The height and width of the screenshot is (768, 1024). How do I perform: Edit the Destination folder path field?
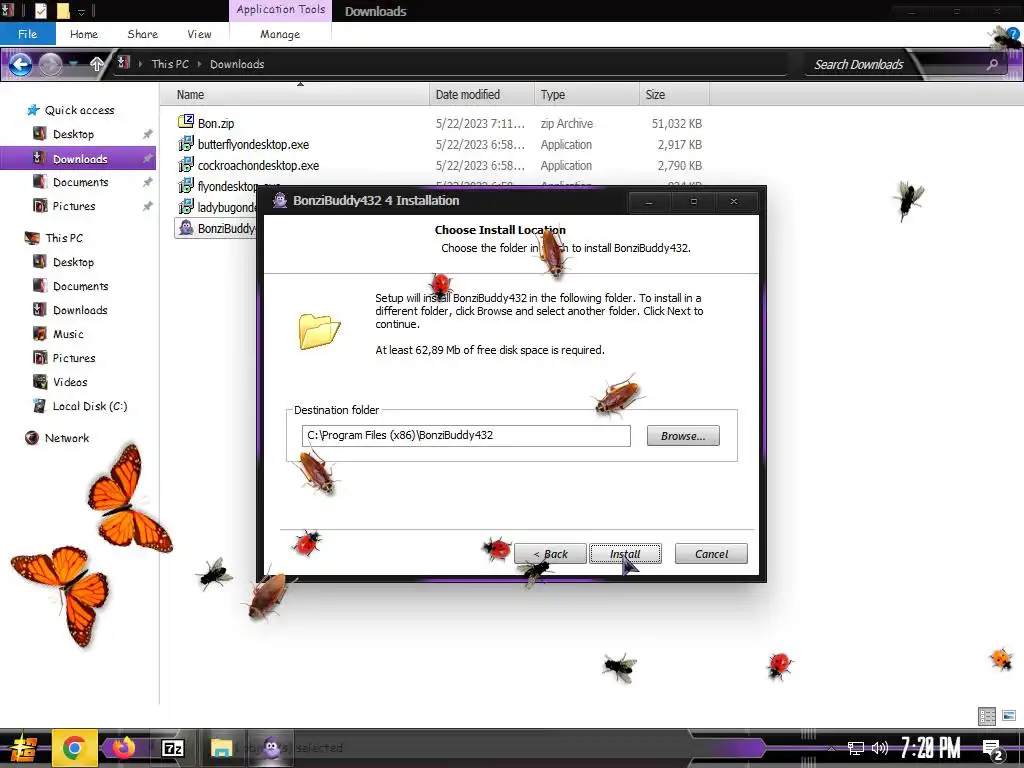pos(466,436)
